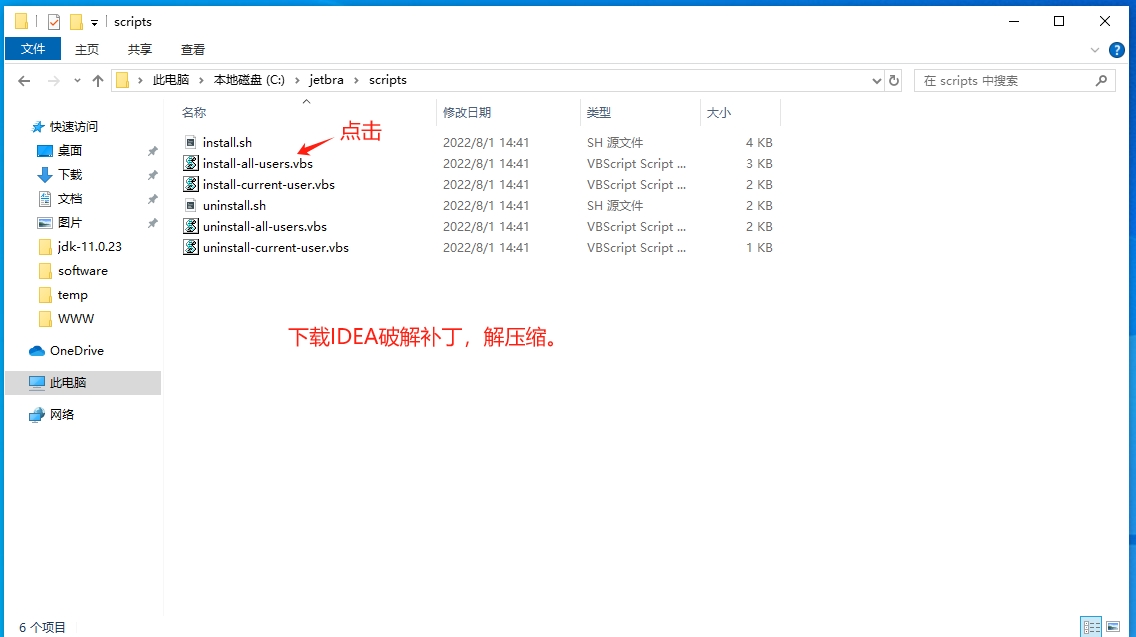Expand the ribbon with the chevron

(x=1095, y=50)
